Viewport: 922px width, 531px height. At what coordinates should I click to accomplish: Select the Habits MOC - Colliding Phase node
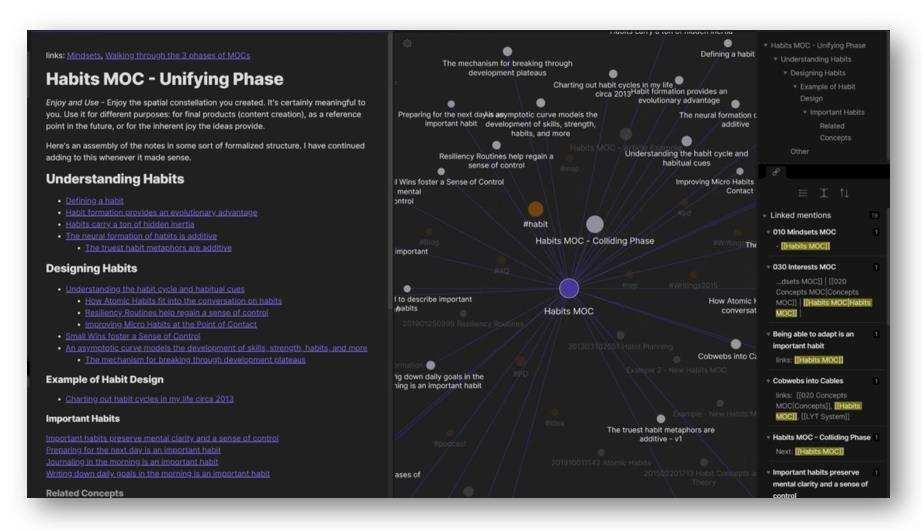594,224
